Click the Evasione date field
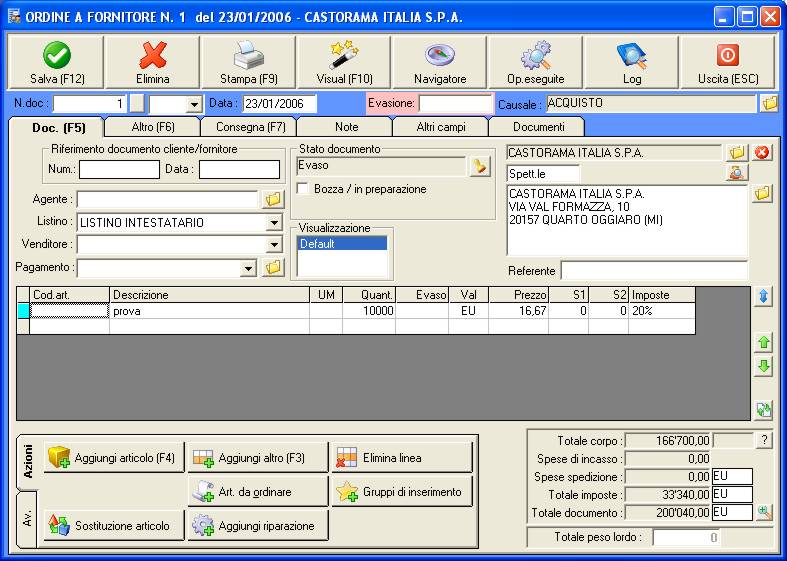This screenshot has width=787, height=561. pyautogui.click(x=456, y=104)
